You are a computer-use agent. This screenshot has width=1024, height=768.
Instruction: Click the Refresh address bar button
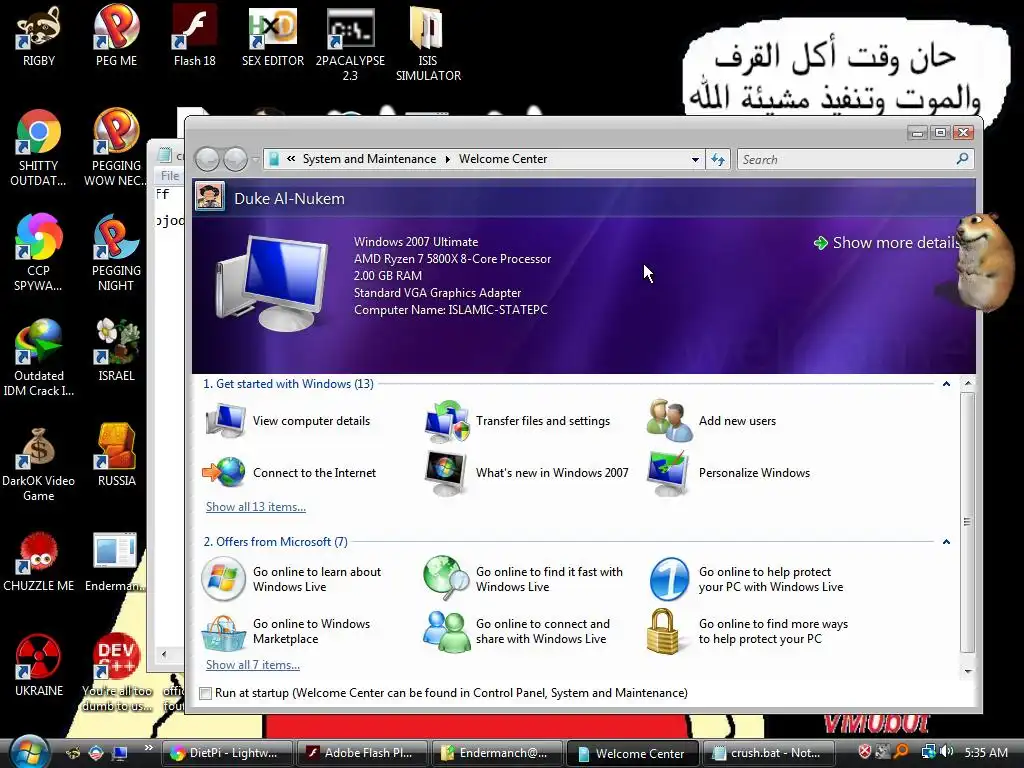718,159
